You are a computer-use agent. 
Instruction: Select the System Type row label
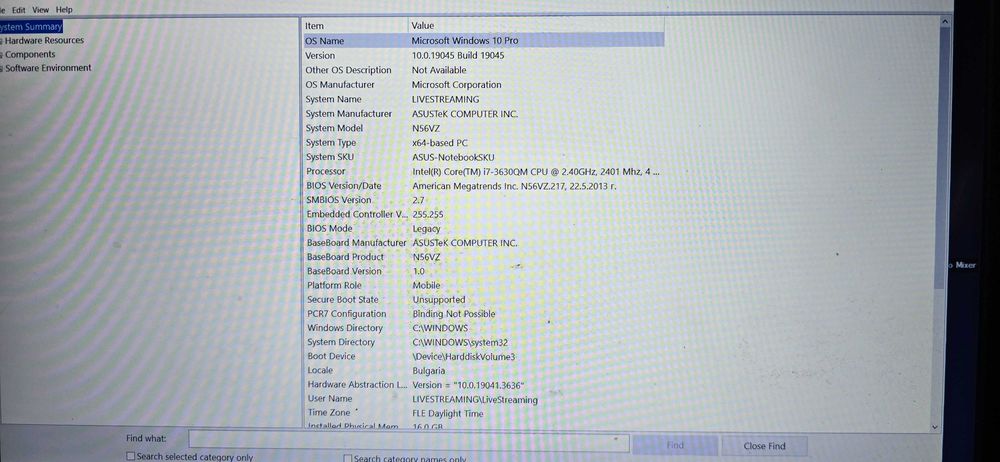(330, 142)
